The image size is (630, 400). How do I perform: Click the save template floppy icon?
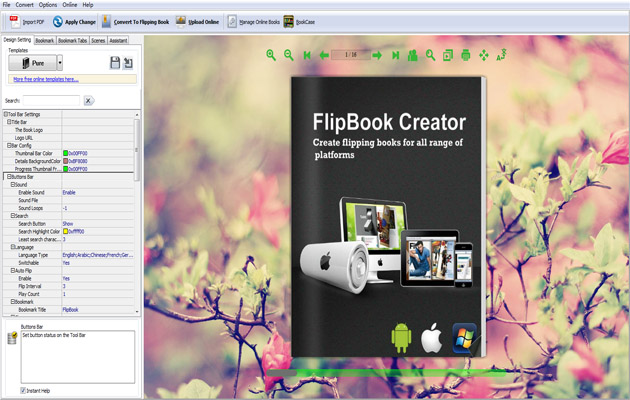(115, 63)
